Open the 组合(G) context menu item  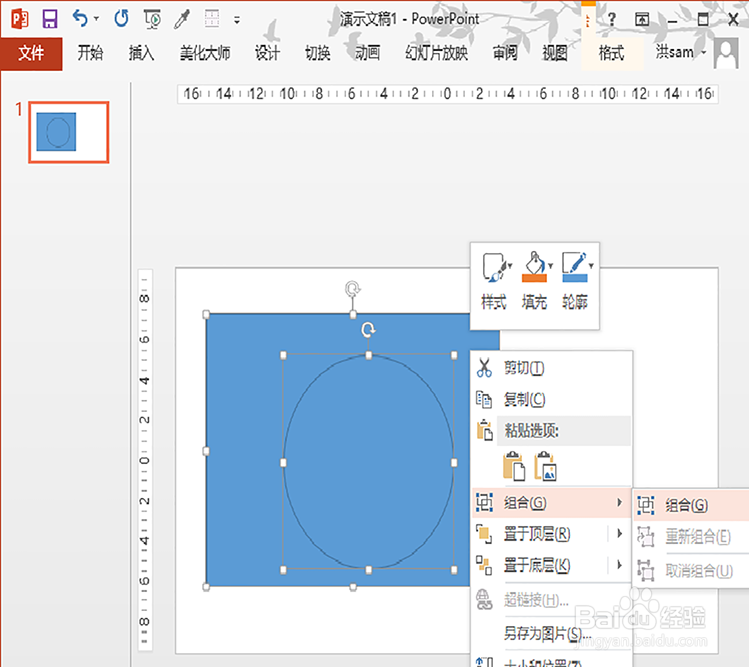[552, 503]
